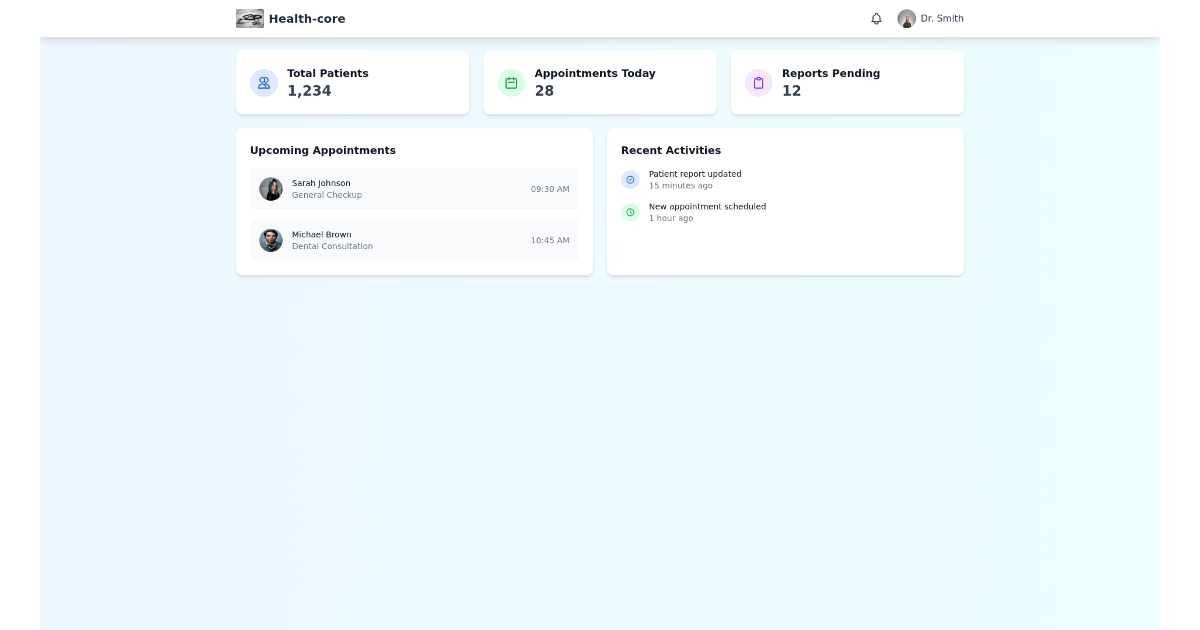Open the Upcoming Appointments section header

pyautogui.click(x=322, y=150)
